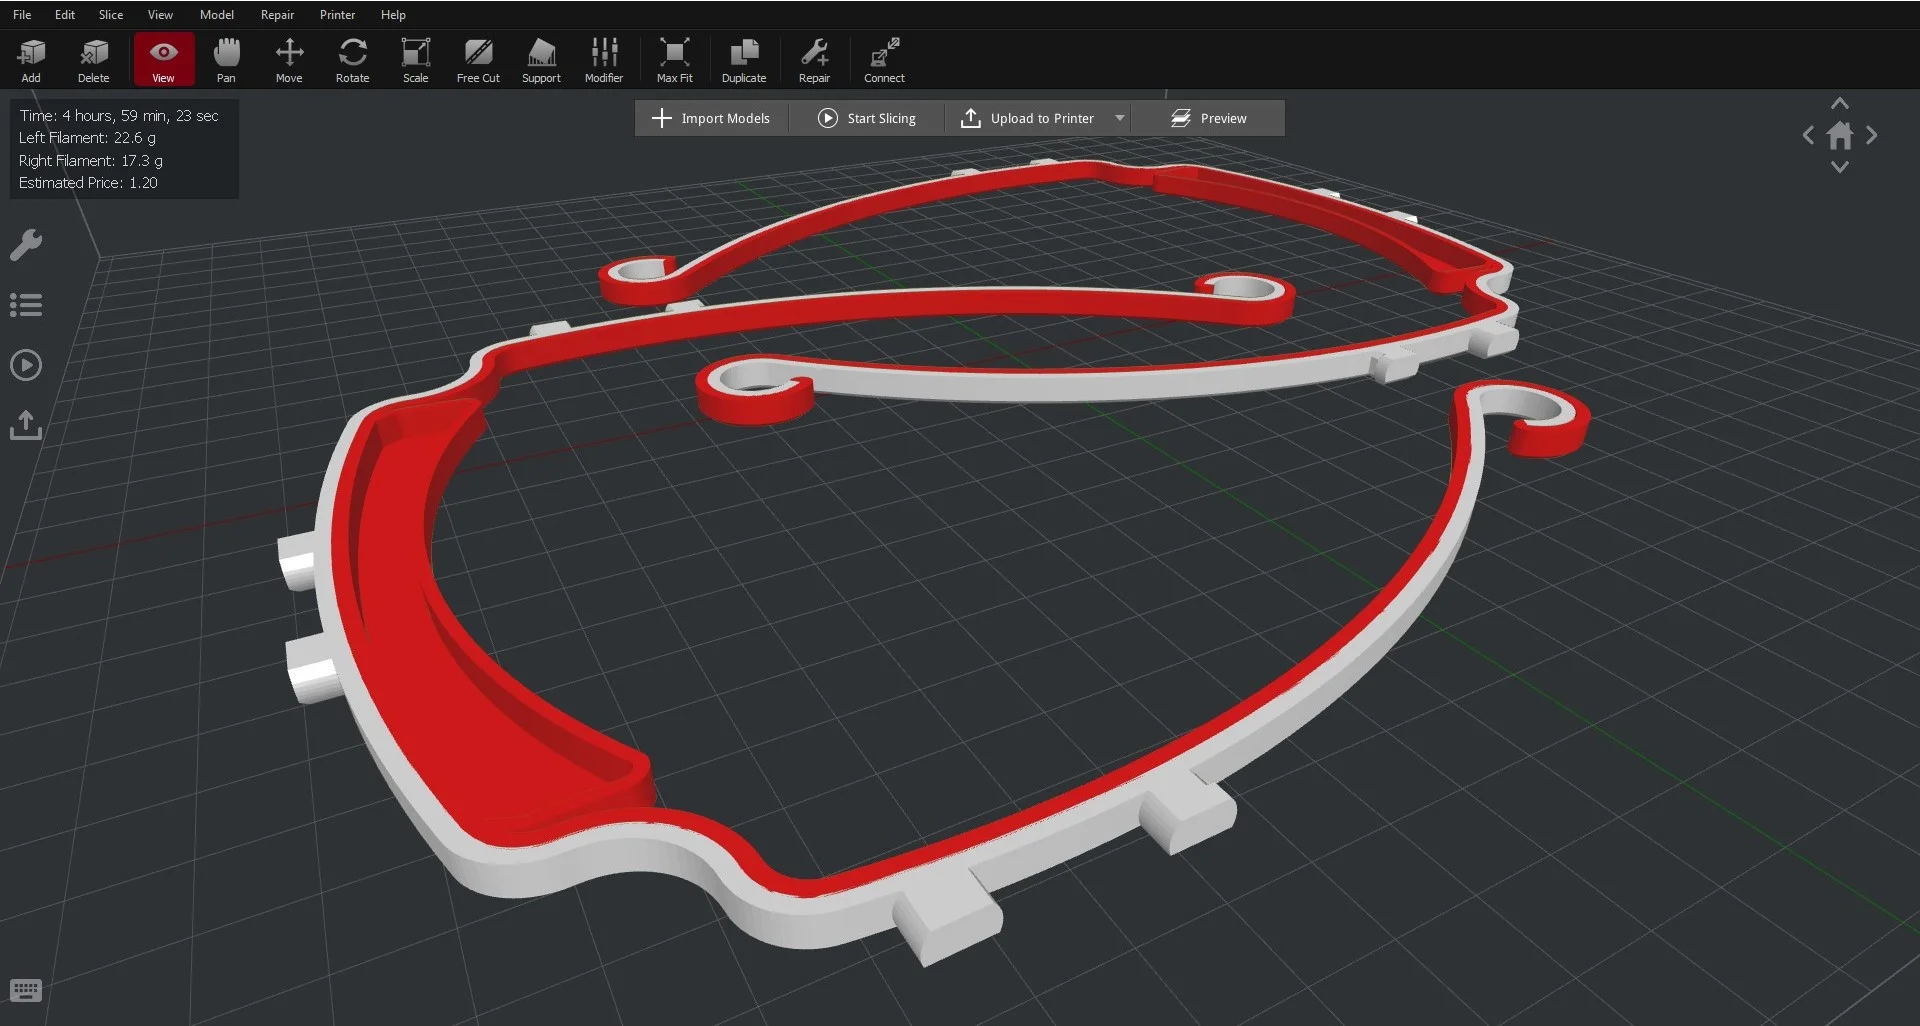Select the Add model tool

click(x=31, y=58)
